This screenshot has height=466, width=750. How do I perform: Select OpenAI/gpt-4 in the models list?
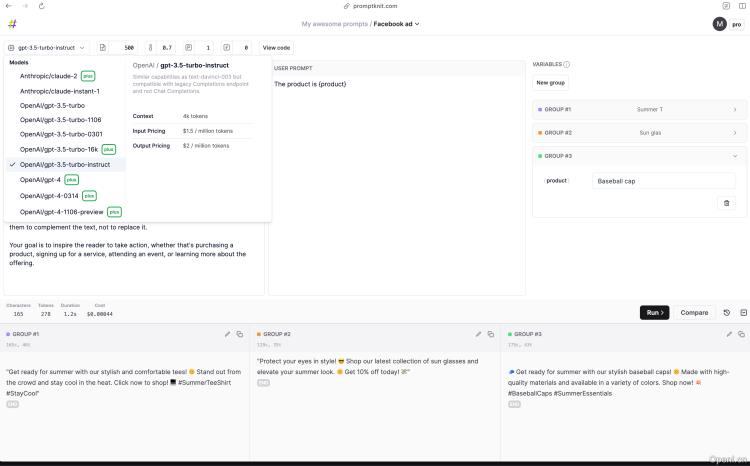pos(40,180)
